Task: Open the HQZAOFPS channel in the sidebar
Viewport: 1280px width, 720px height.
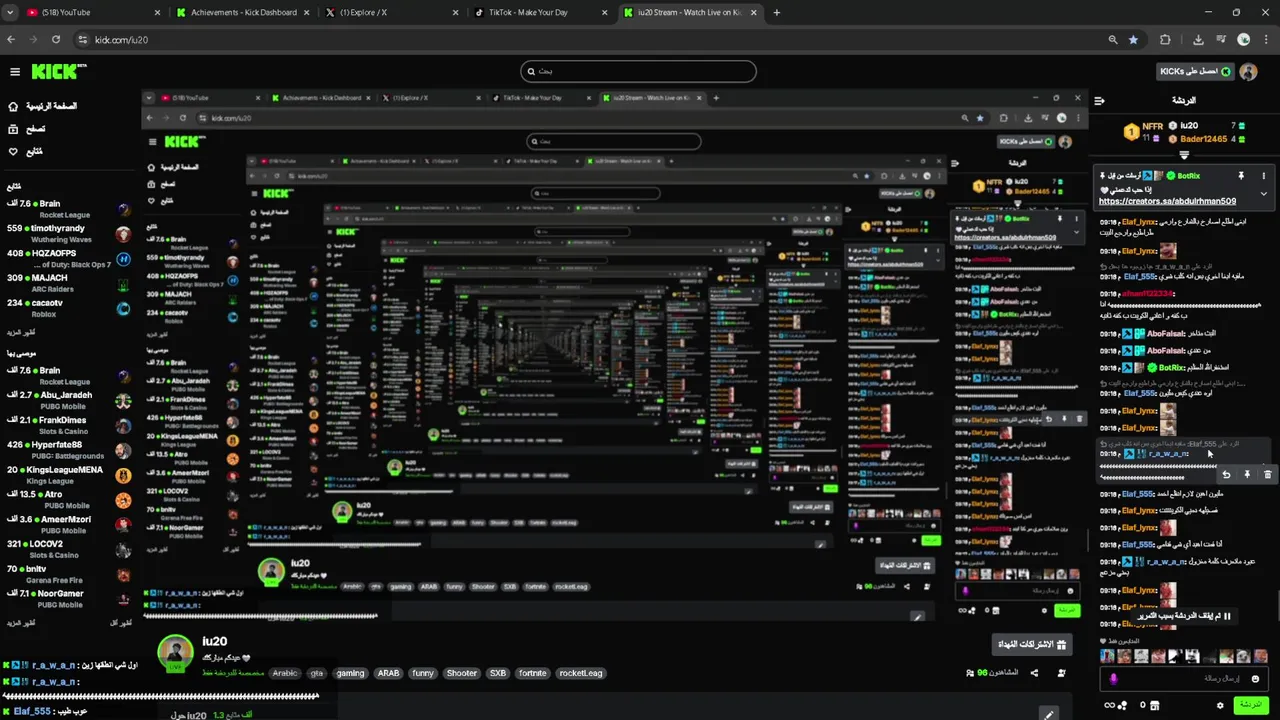Action: (x=68, y=258)
